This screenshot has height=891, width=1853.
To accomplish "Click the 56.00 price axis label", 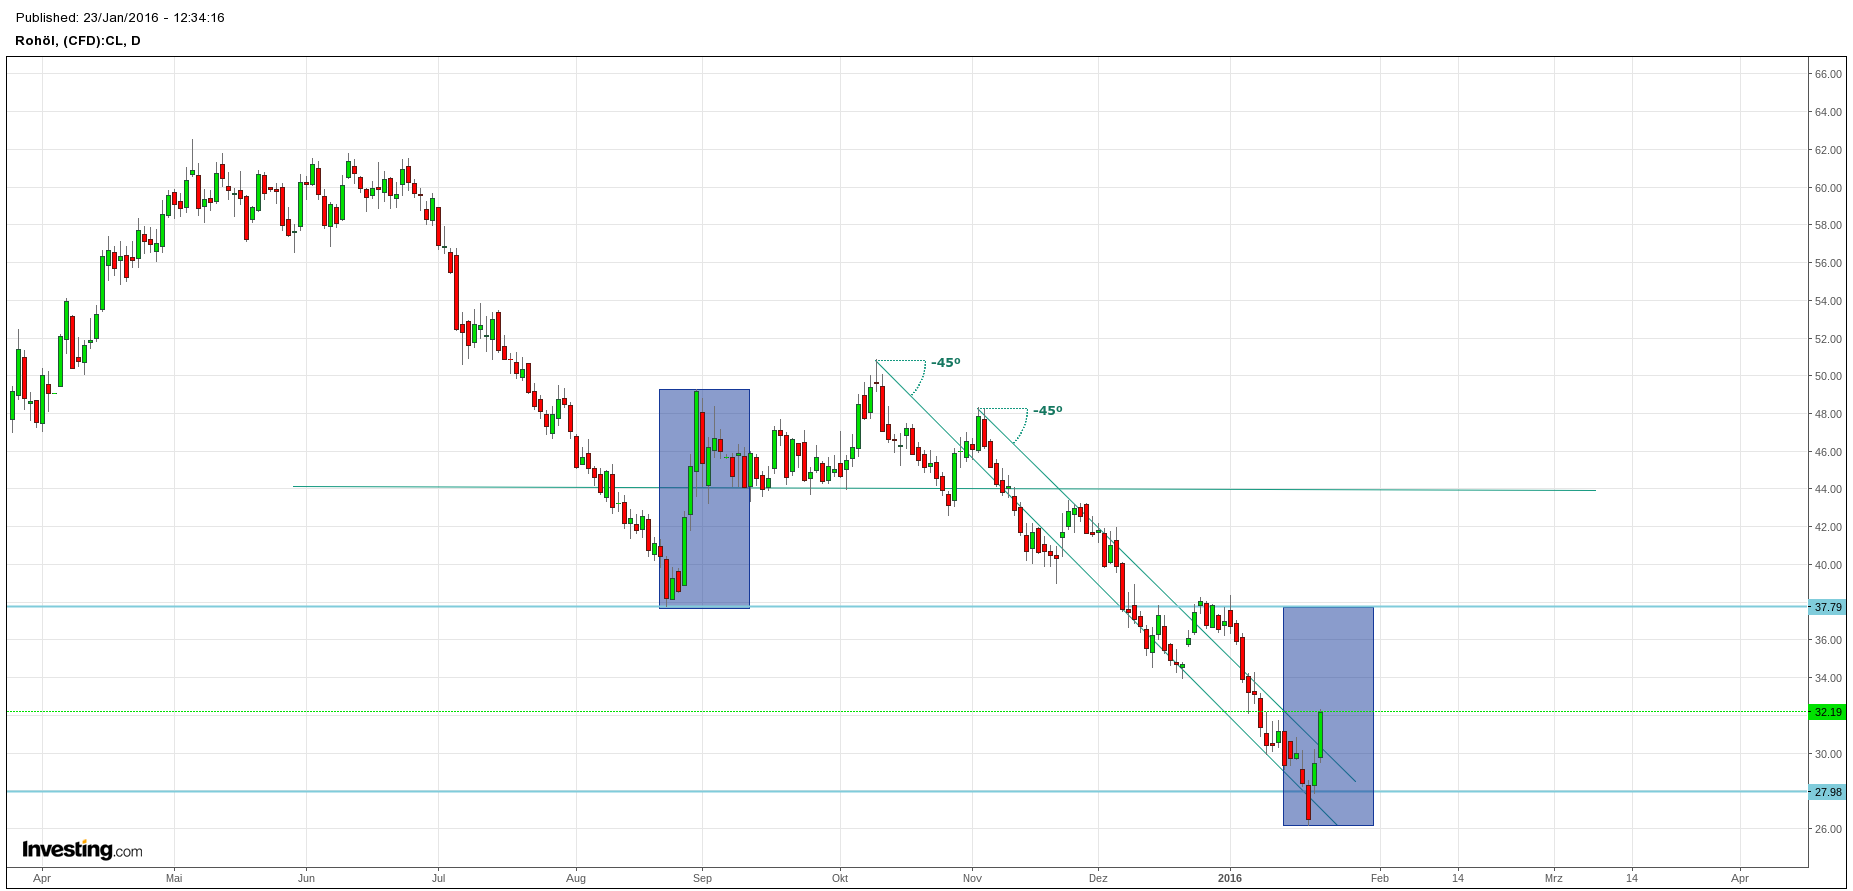I will [x=1828, y=263].
